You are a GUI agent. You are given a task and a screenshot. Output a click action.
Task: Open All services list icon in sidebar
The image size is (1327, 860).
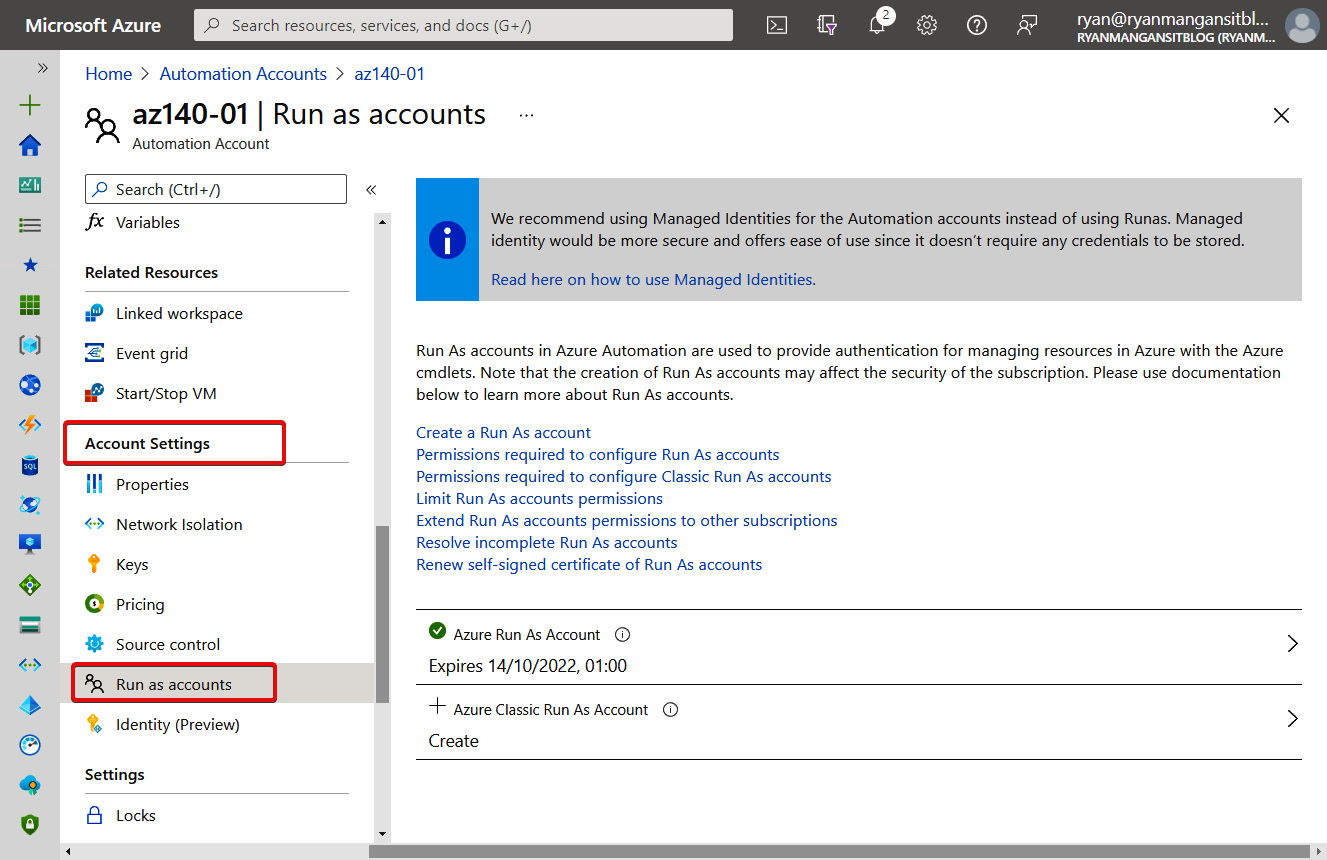click(30, 225)
